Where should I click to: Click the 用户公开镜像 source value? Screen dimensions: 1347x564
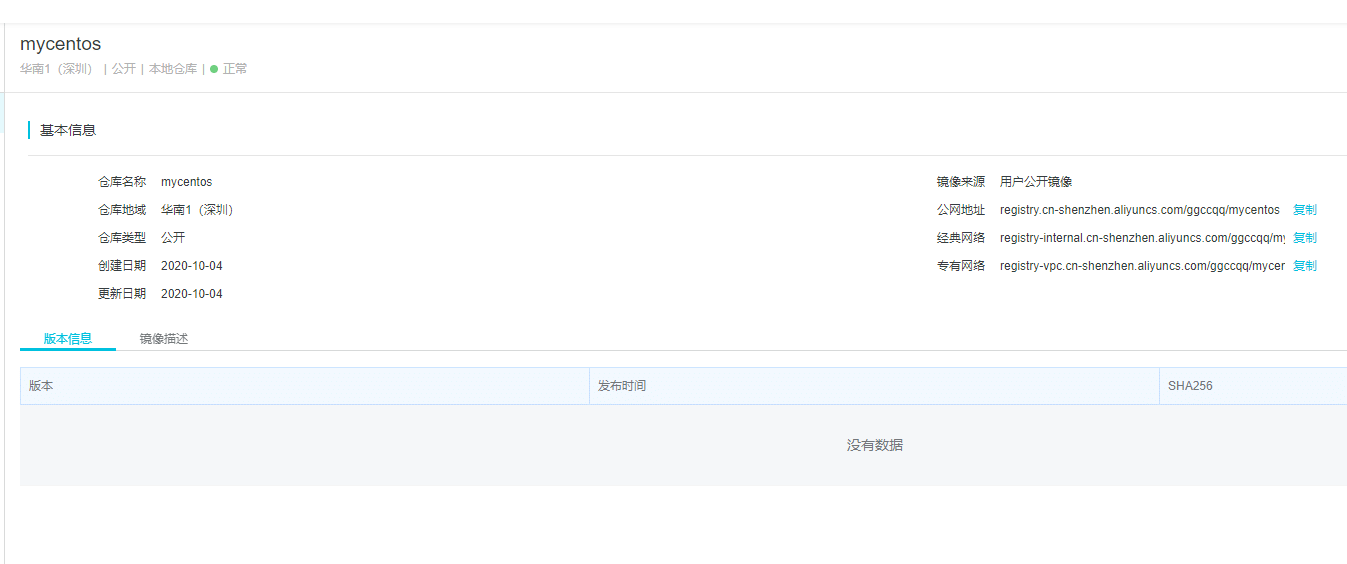click(x=1036, y=182)
